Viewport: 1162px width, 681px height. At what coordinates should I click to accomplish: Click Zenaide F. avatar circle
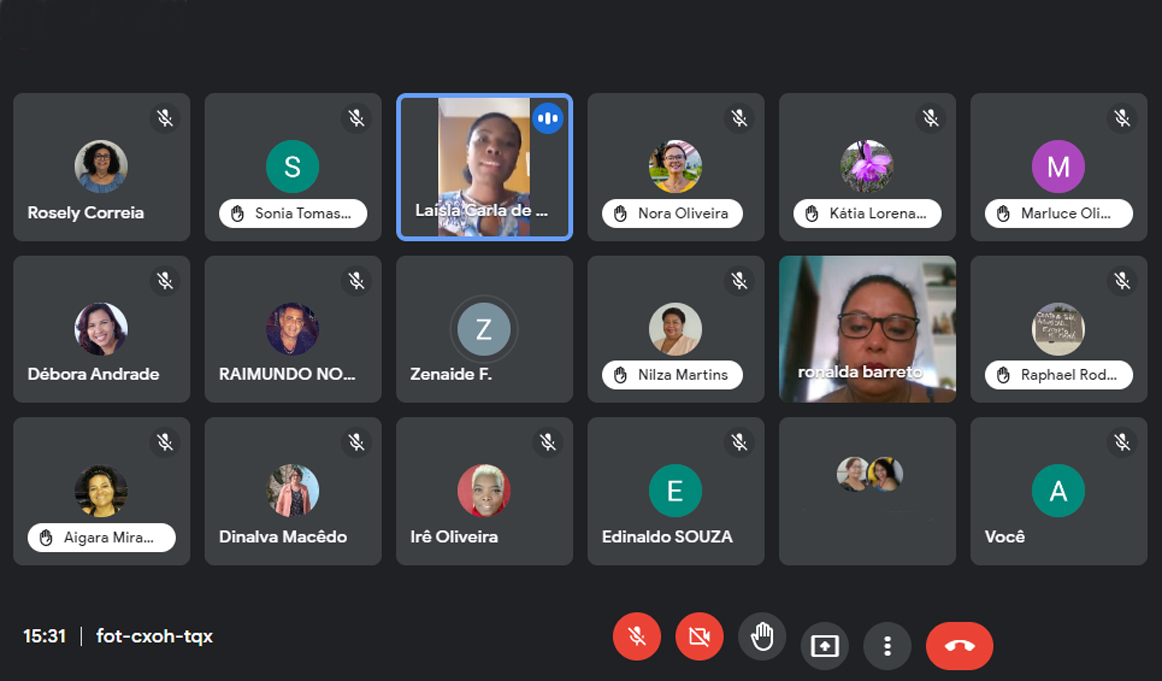[x=484, y=329]
